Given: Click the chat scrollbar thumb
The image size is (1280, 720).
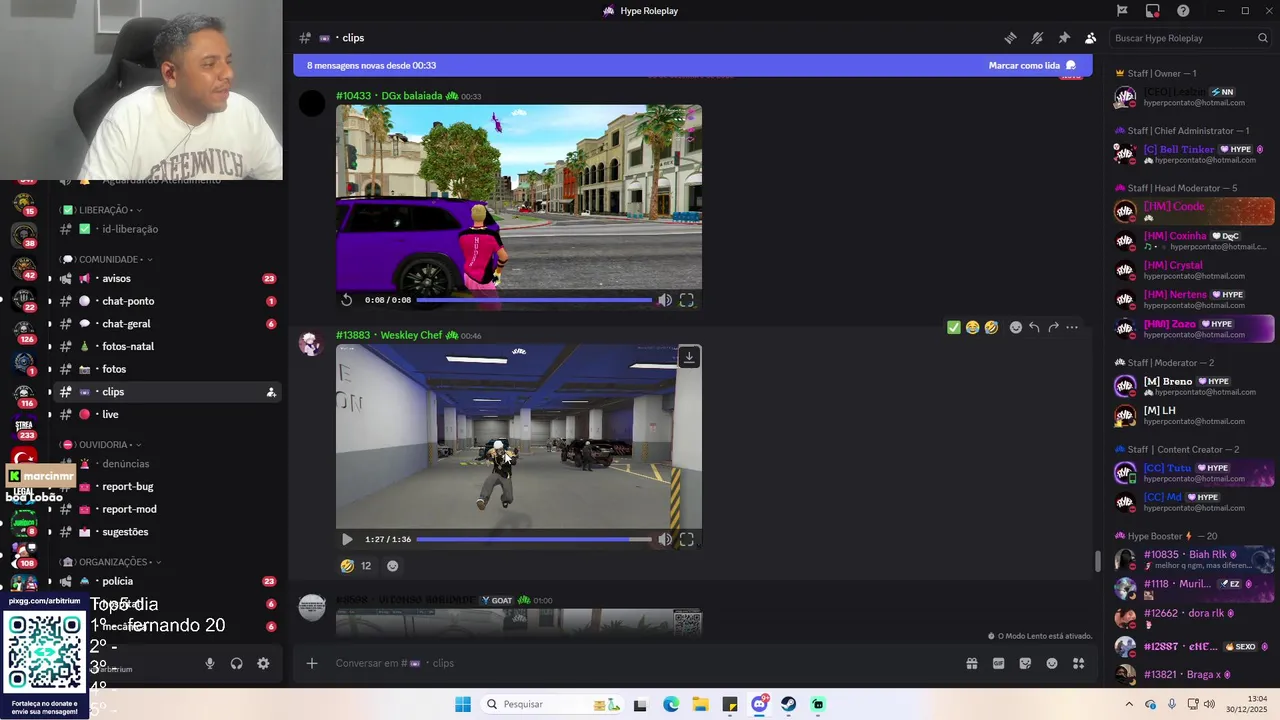Looking at the screenshot, I should [x=1097, y=561].
